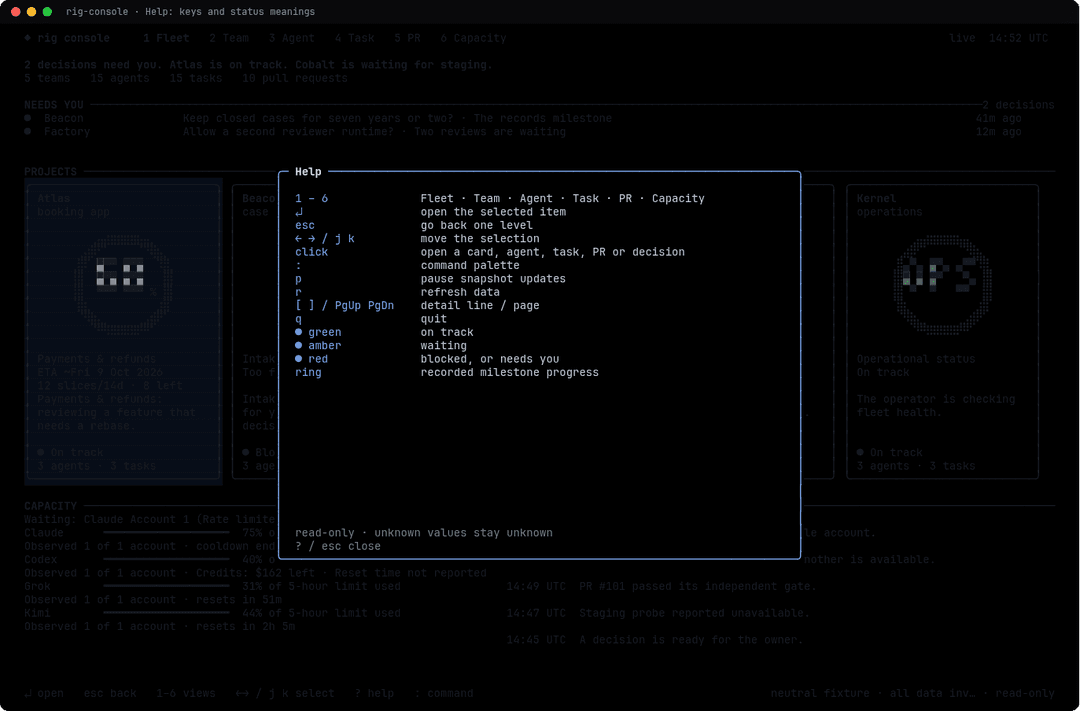This screenshot has height=711, width=1080.
Task: Click the 2 decisions counter
Action: click(1018, 105)
